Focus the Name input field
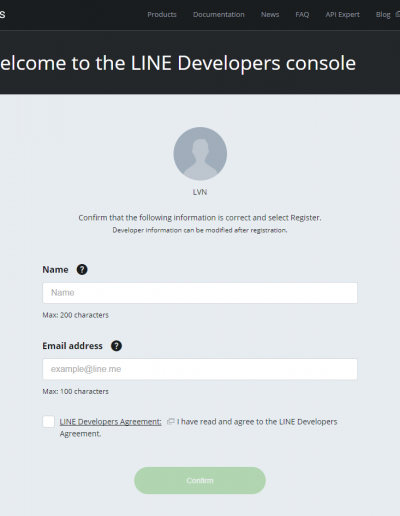The image size is (400, 516). (x=200, y=293)
